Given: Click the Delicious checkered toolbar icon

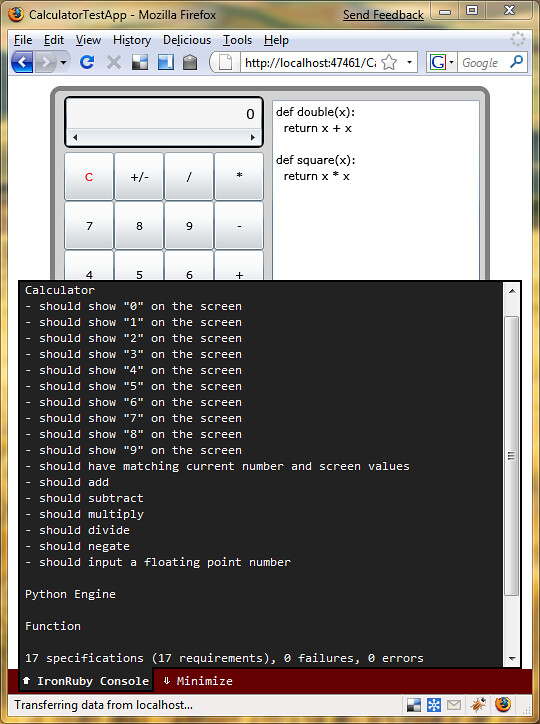Looking at the screenshot, I should coord(140,62).
